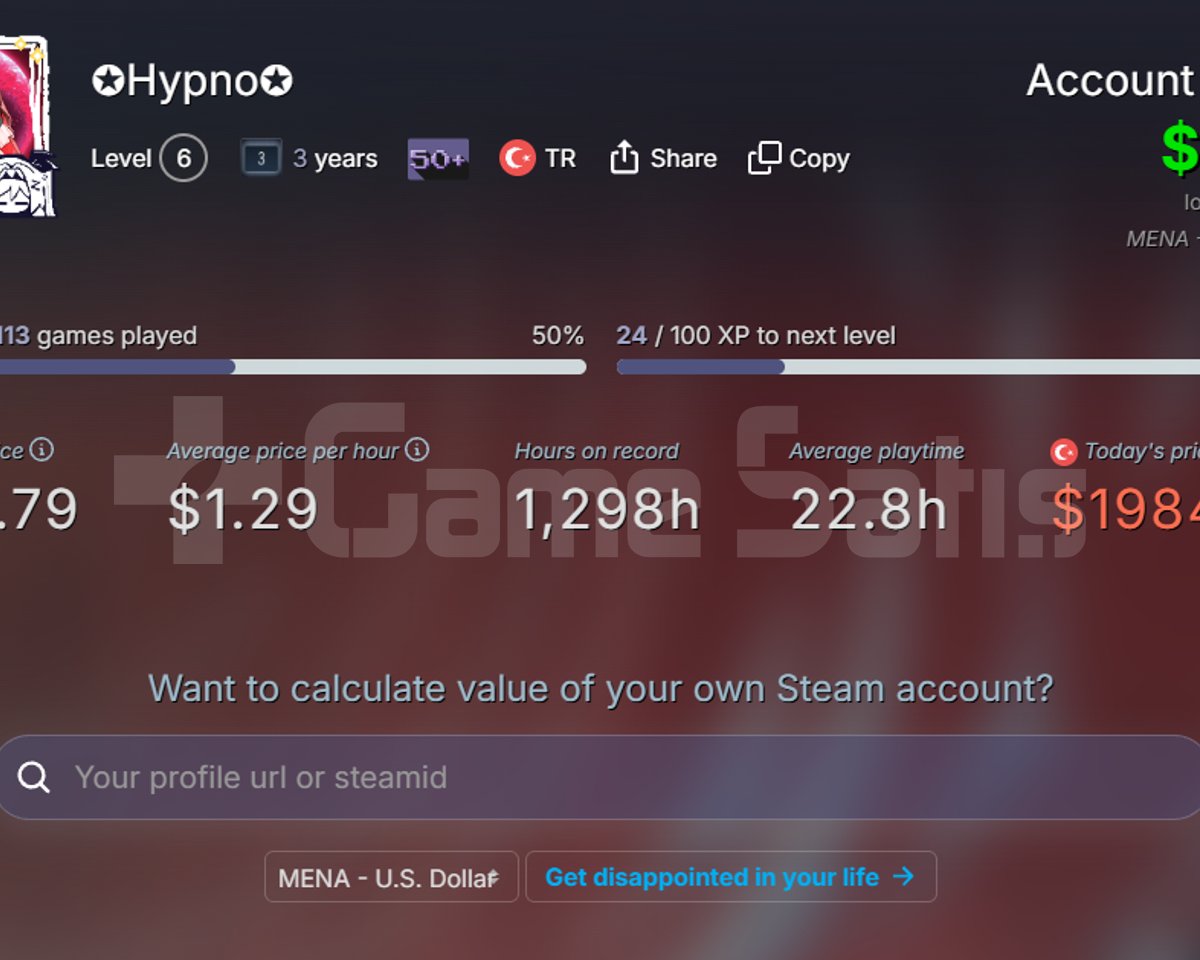Viewport: 1200px width, 960px height.
Task: Click the Account heading text
Action: click(x=1112, y=81)
